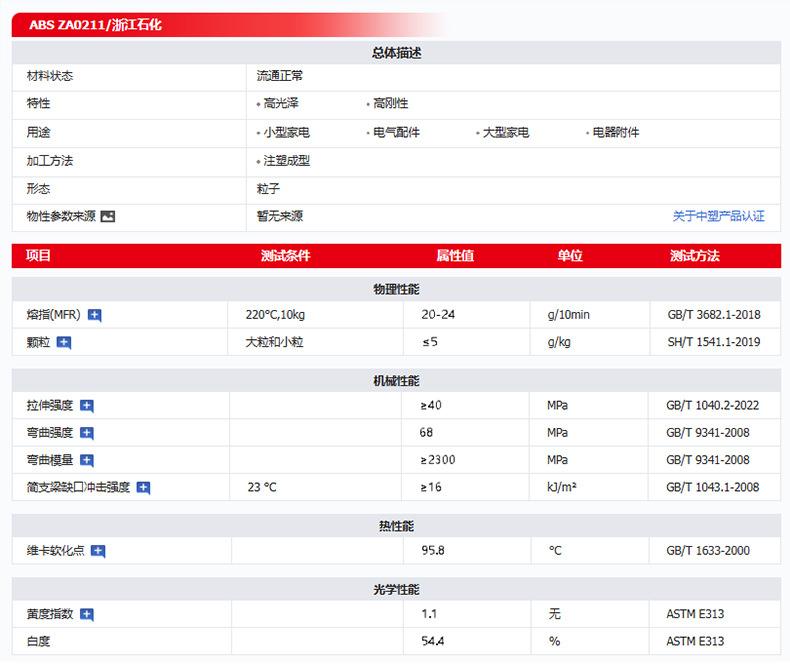Click the plus icon next to 熔指(MFR)
The image size is (790, 664).
[95, 315]
